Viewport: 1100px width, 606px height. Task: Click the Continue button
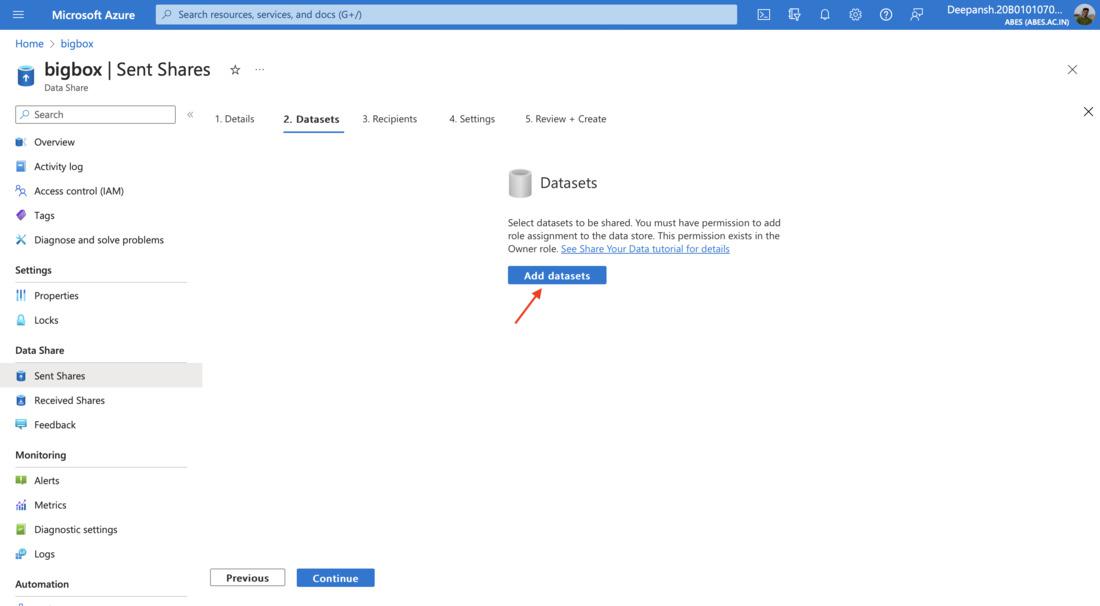click(x=335, y=578)
